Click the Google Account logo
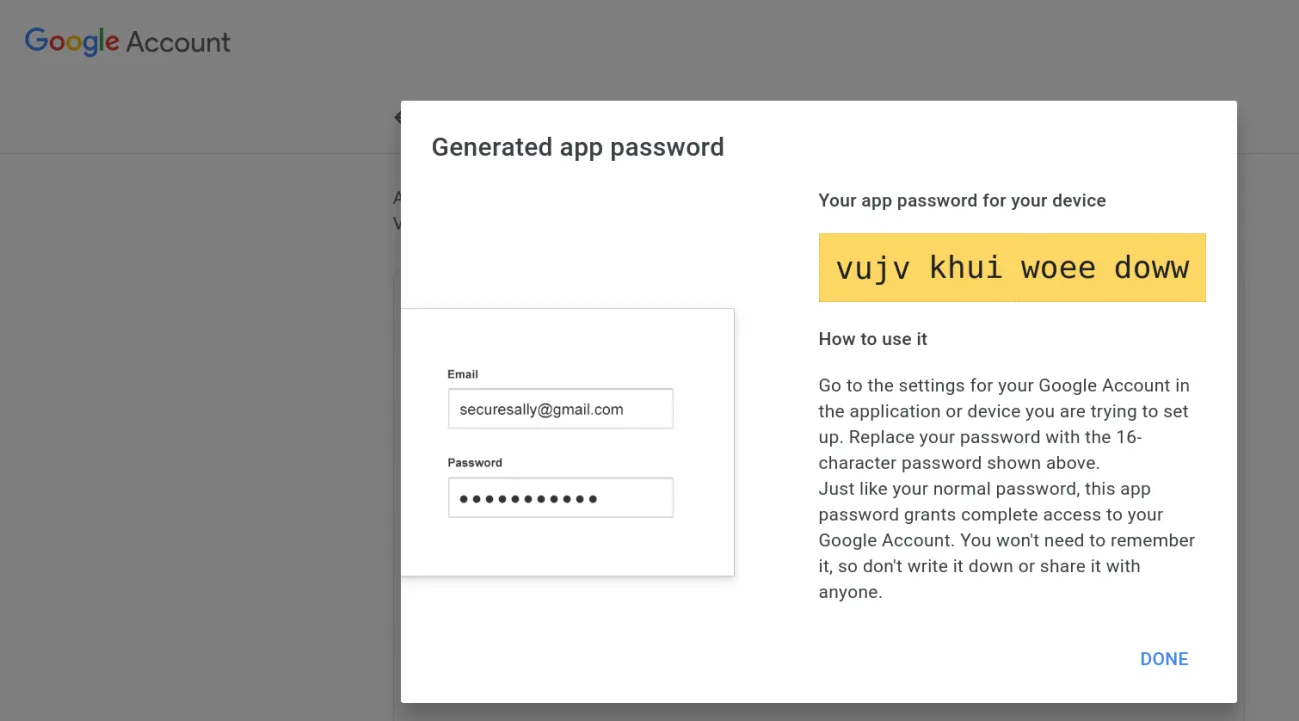 tap(127, 41)
